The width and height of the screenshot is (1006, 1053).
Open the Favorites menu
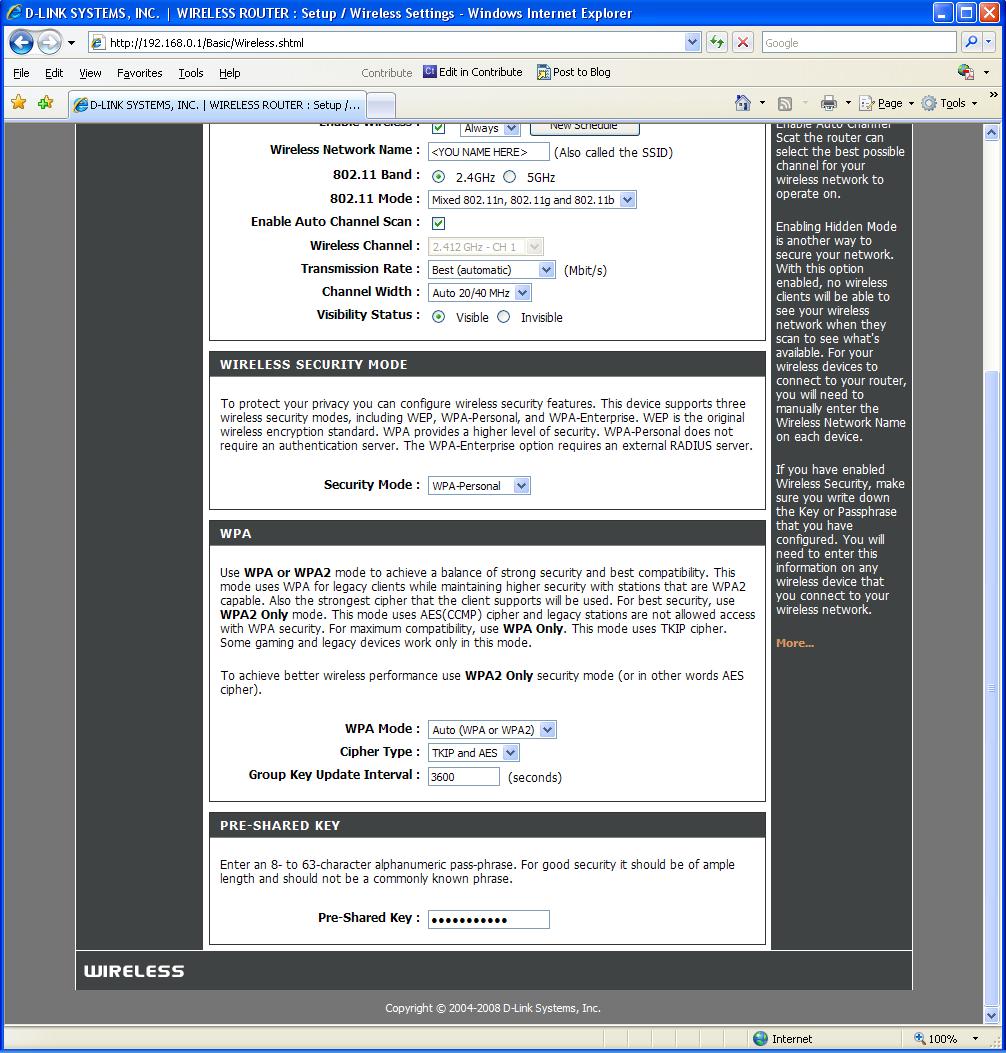click(140, 73)
